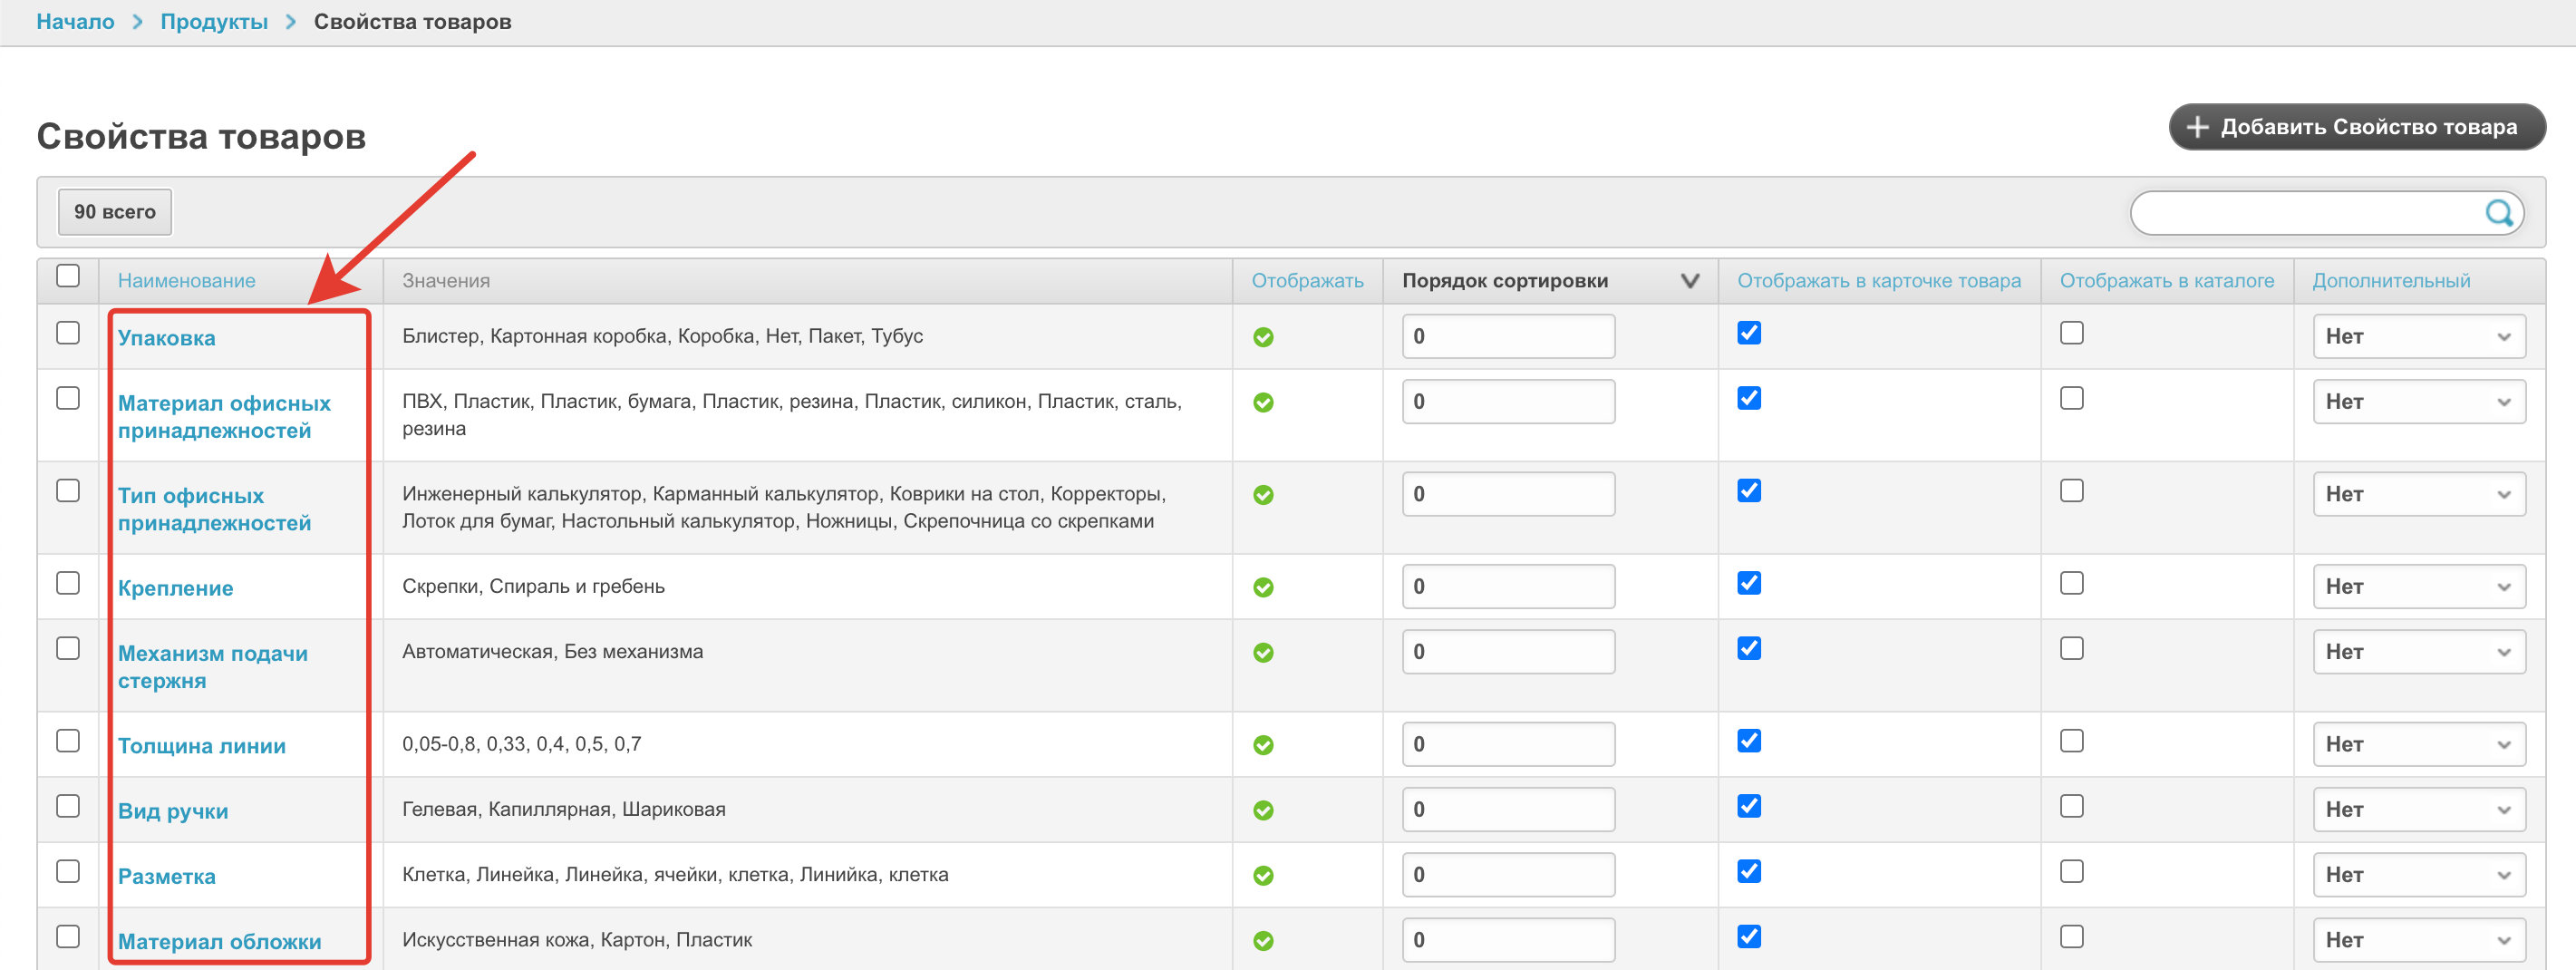The width and height of the screenshot is (2576, 970).
Task: Toggle the select-all checkbox in table header
Action: (68, 276)
